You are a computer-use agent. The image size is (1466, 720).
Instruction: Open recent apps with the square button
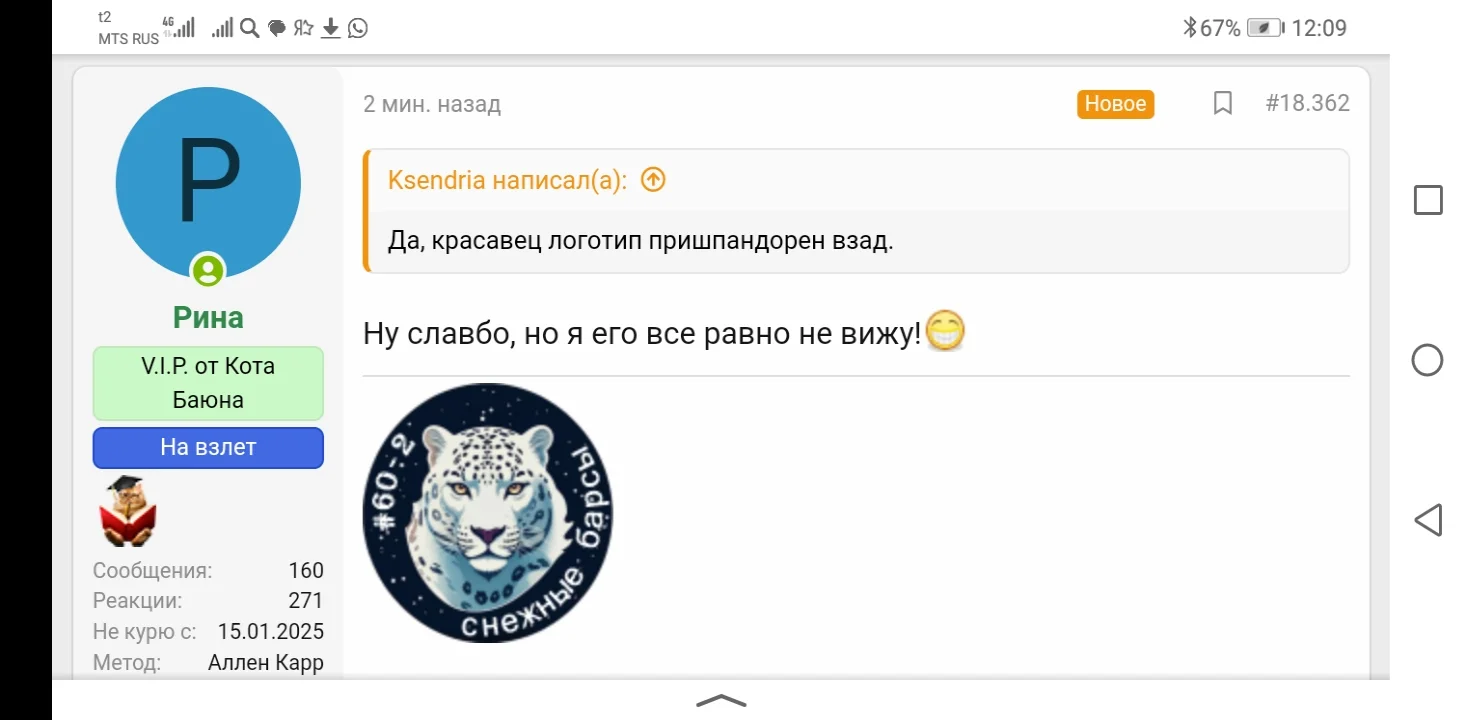[x=1428, y=200]
